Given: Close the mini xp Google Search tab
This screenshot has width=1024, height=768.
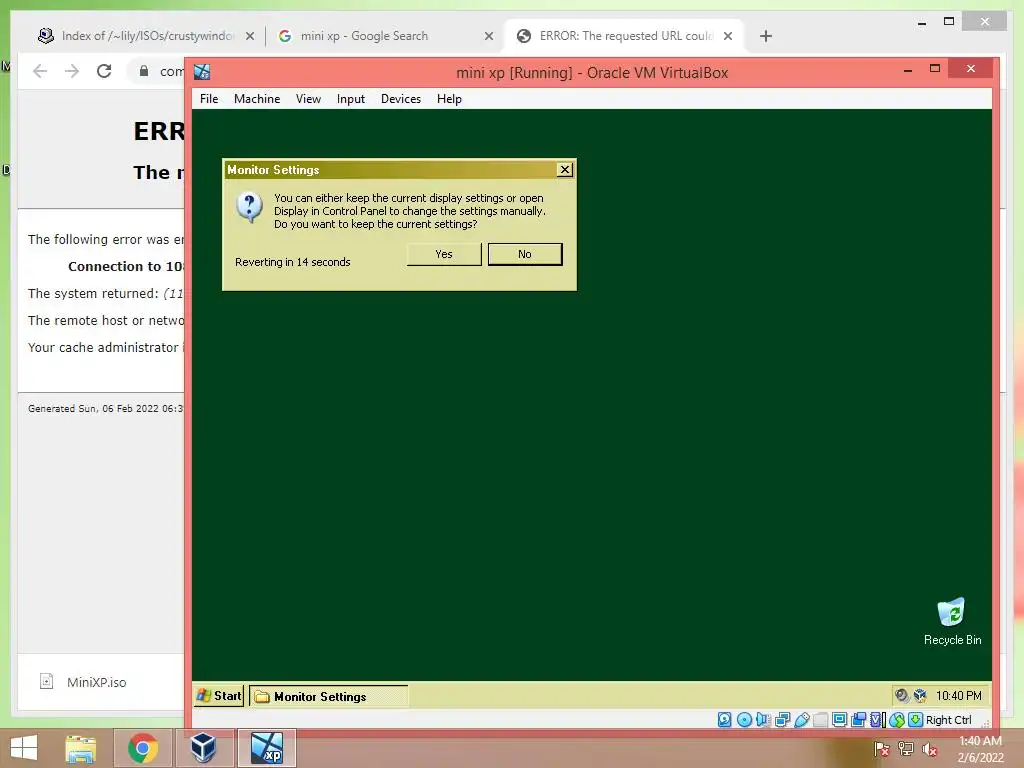Looking at the screenshot, I should coord(488,36).
